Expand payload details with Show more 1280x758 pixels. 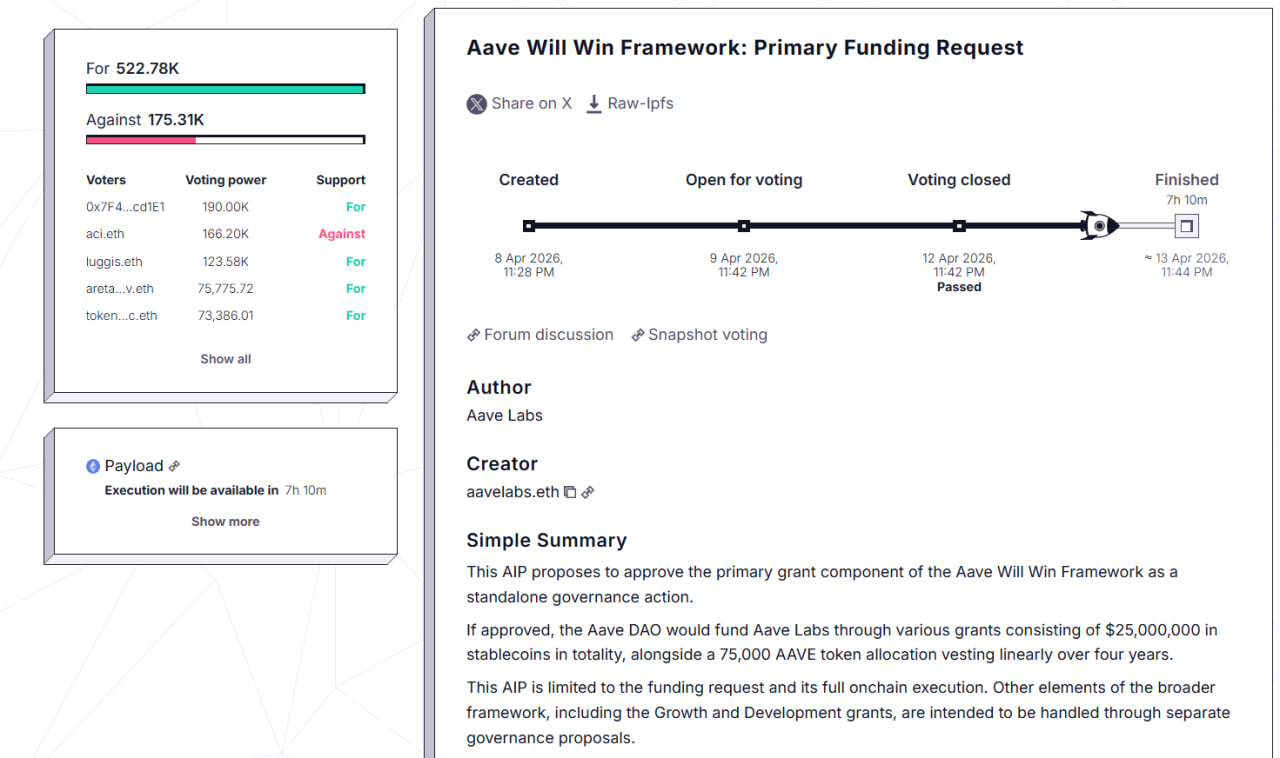[x=225, y=521]
